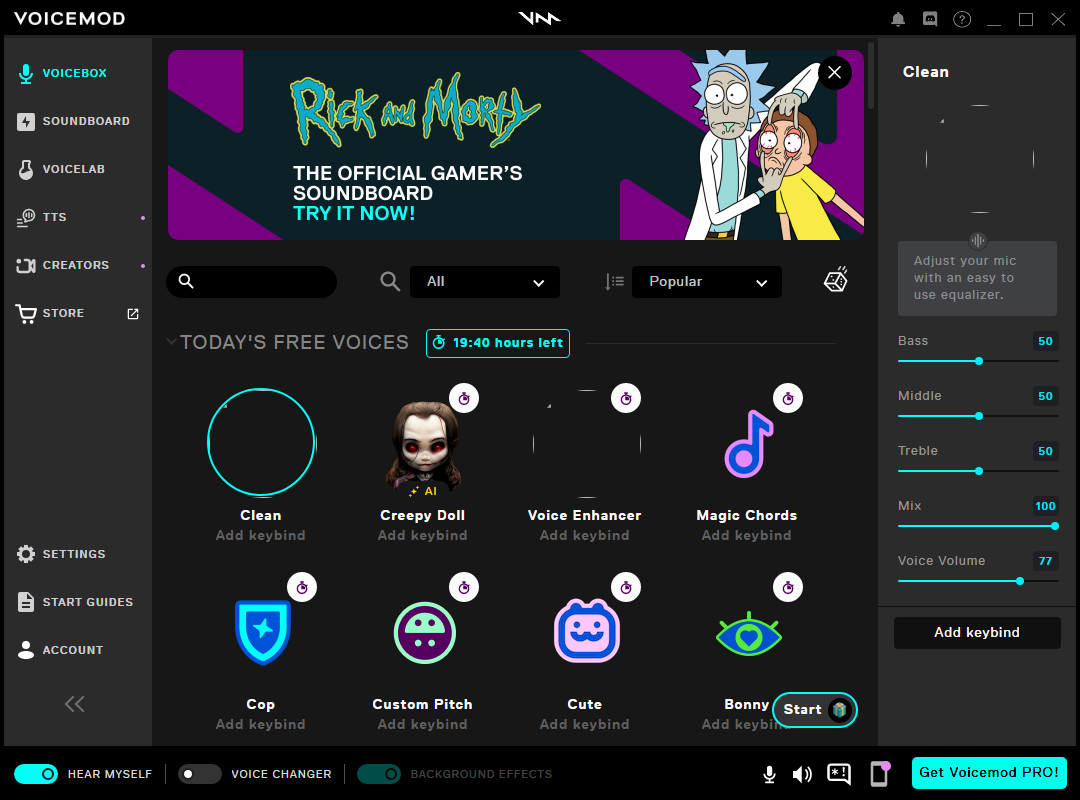The height and width of the screenshot is (800, 1080).
Task: Click the timer badge on Custom Pitch
Action: [x=464, y=588]
